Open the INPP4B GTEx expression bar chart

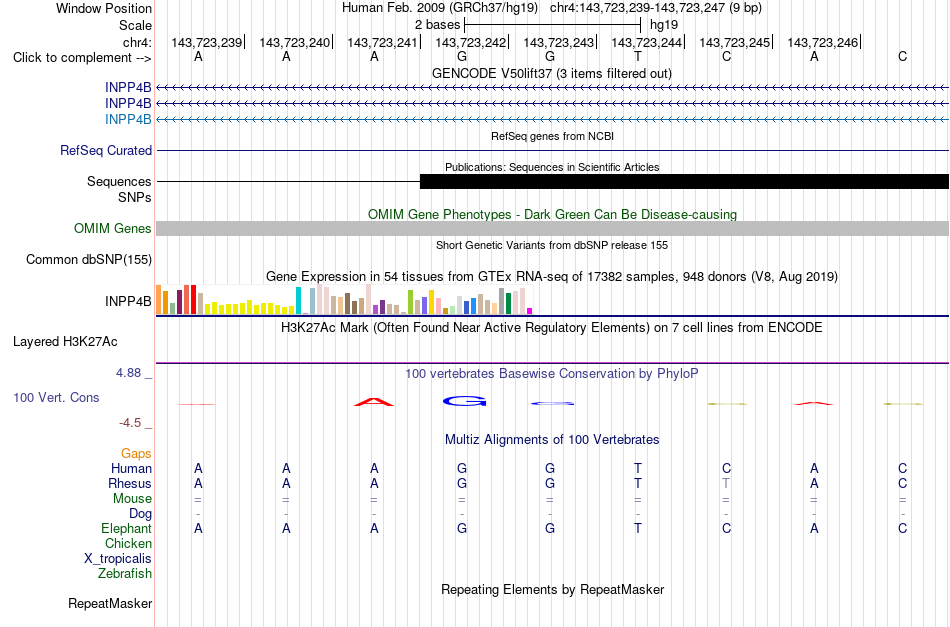point(344,299)
